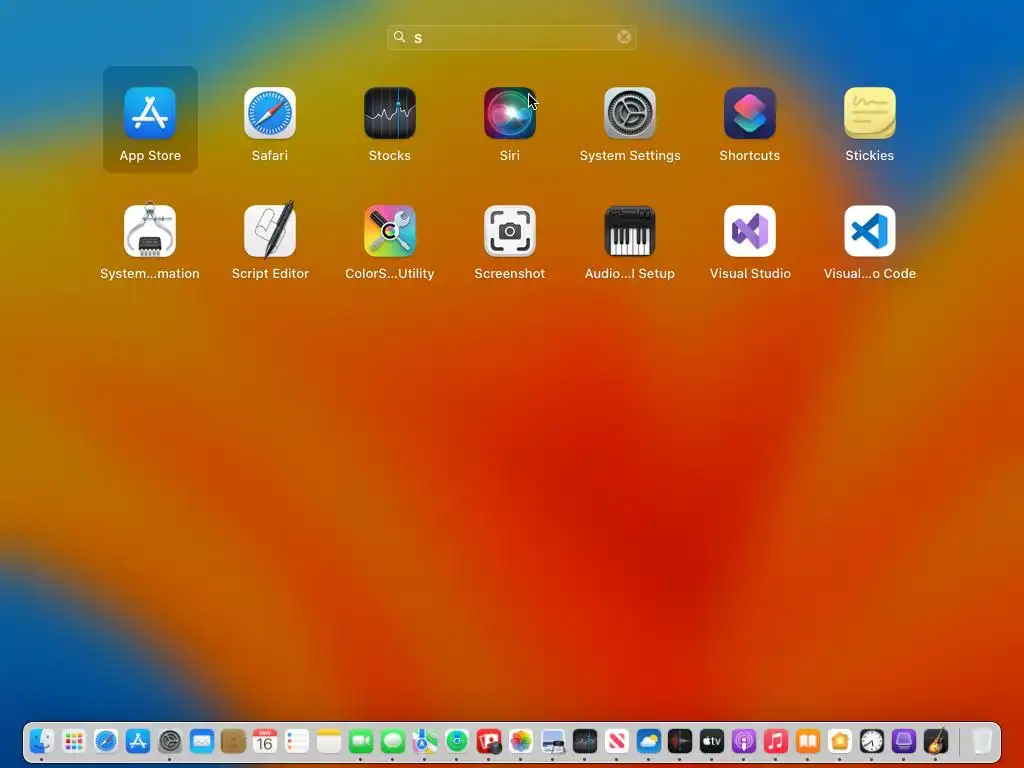The image size is (1024, 768).
Task: Open System Settings from the Dock
Action: (x=170, y=741)
